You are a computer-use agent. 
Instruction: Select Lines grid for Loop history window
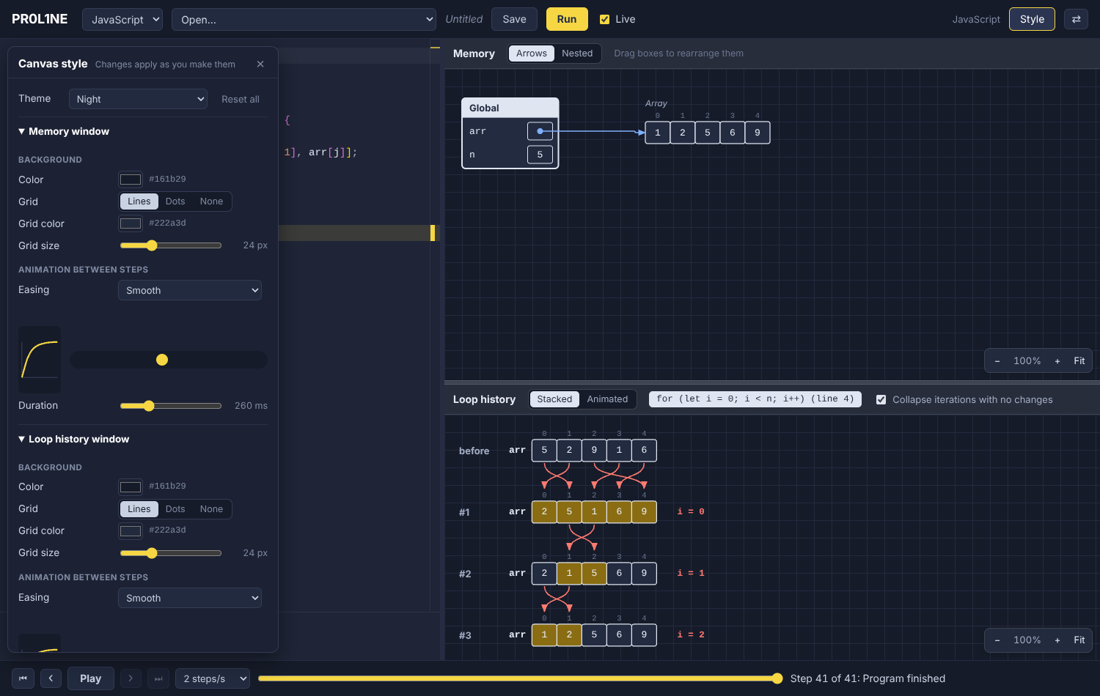click(139, 509)
